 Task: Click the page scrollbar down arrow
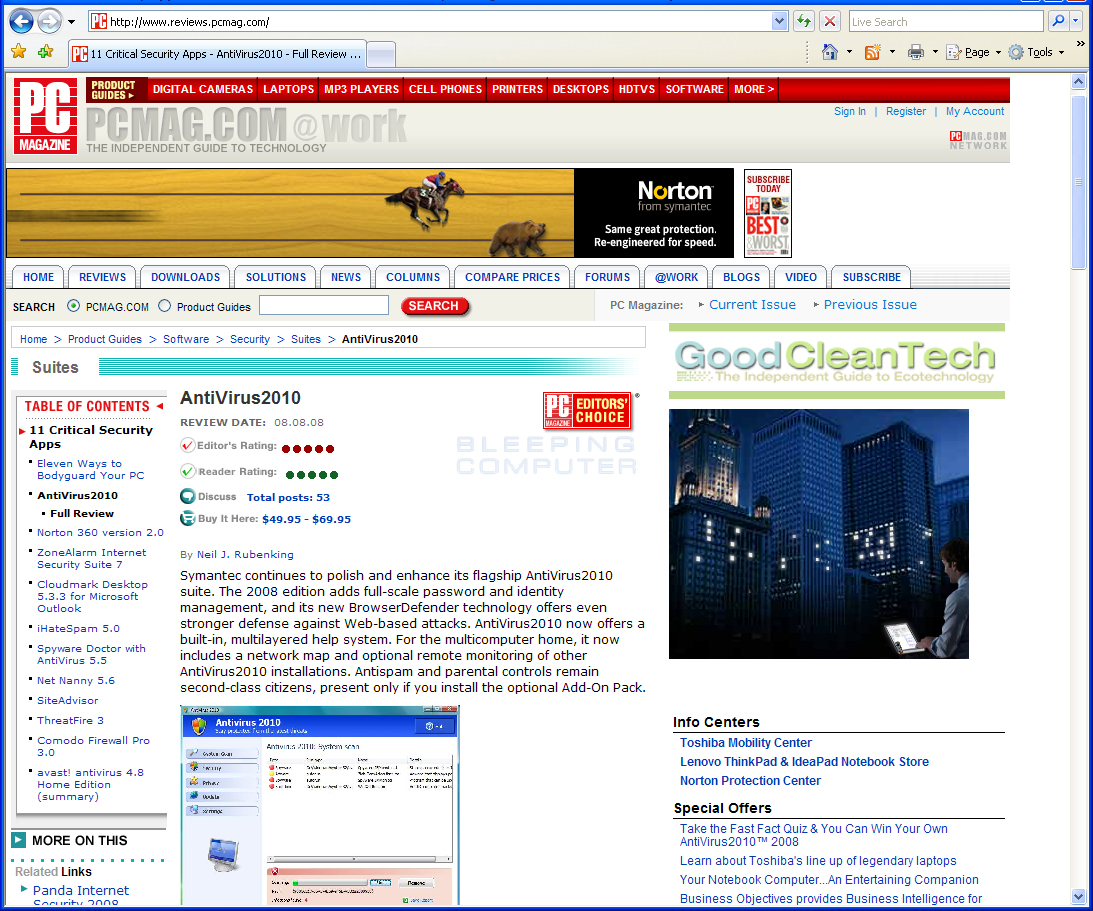(1078, 896)
